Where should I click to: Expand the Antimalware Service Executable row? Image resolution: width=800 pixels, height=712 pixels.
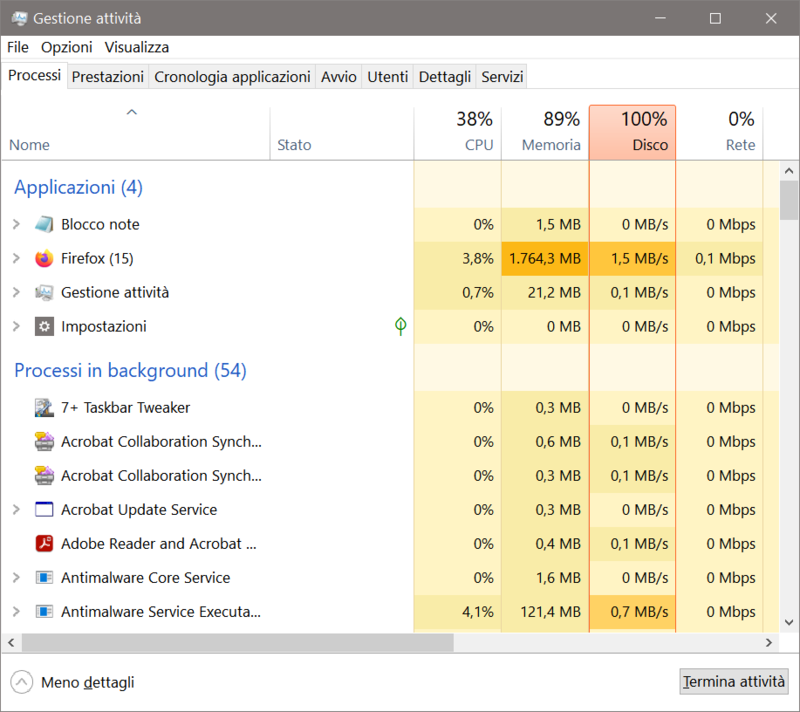pos(16,612)
